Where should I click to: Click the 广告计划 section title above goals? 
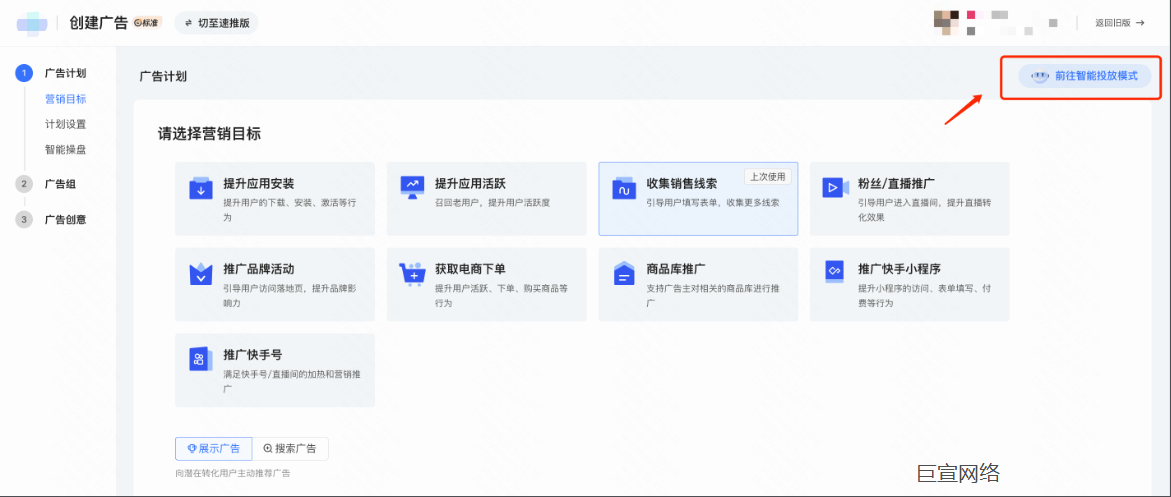(x=163, y=76)
